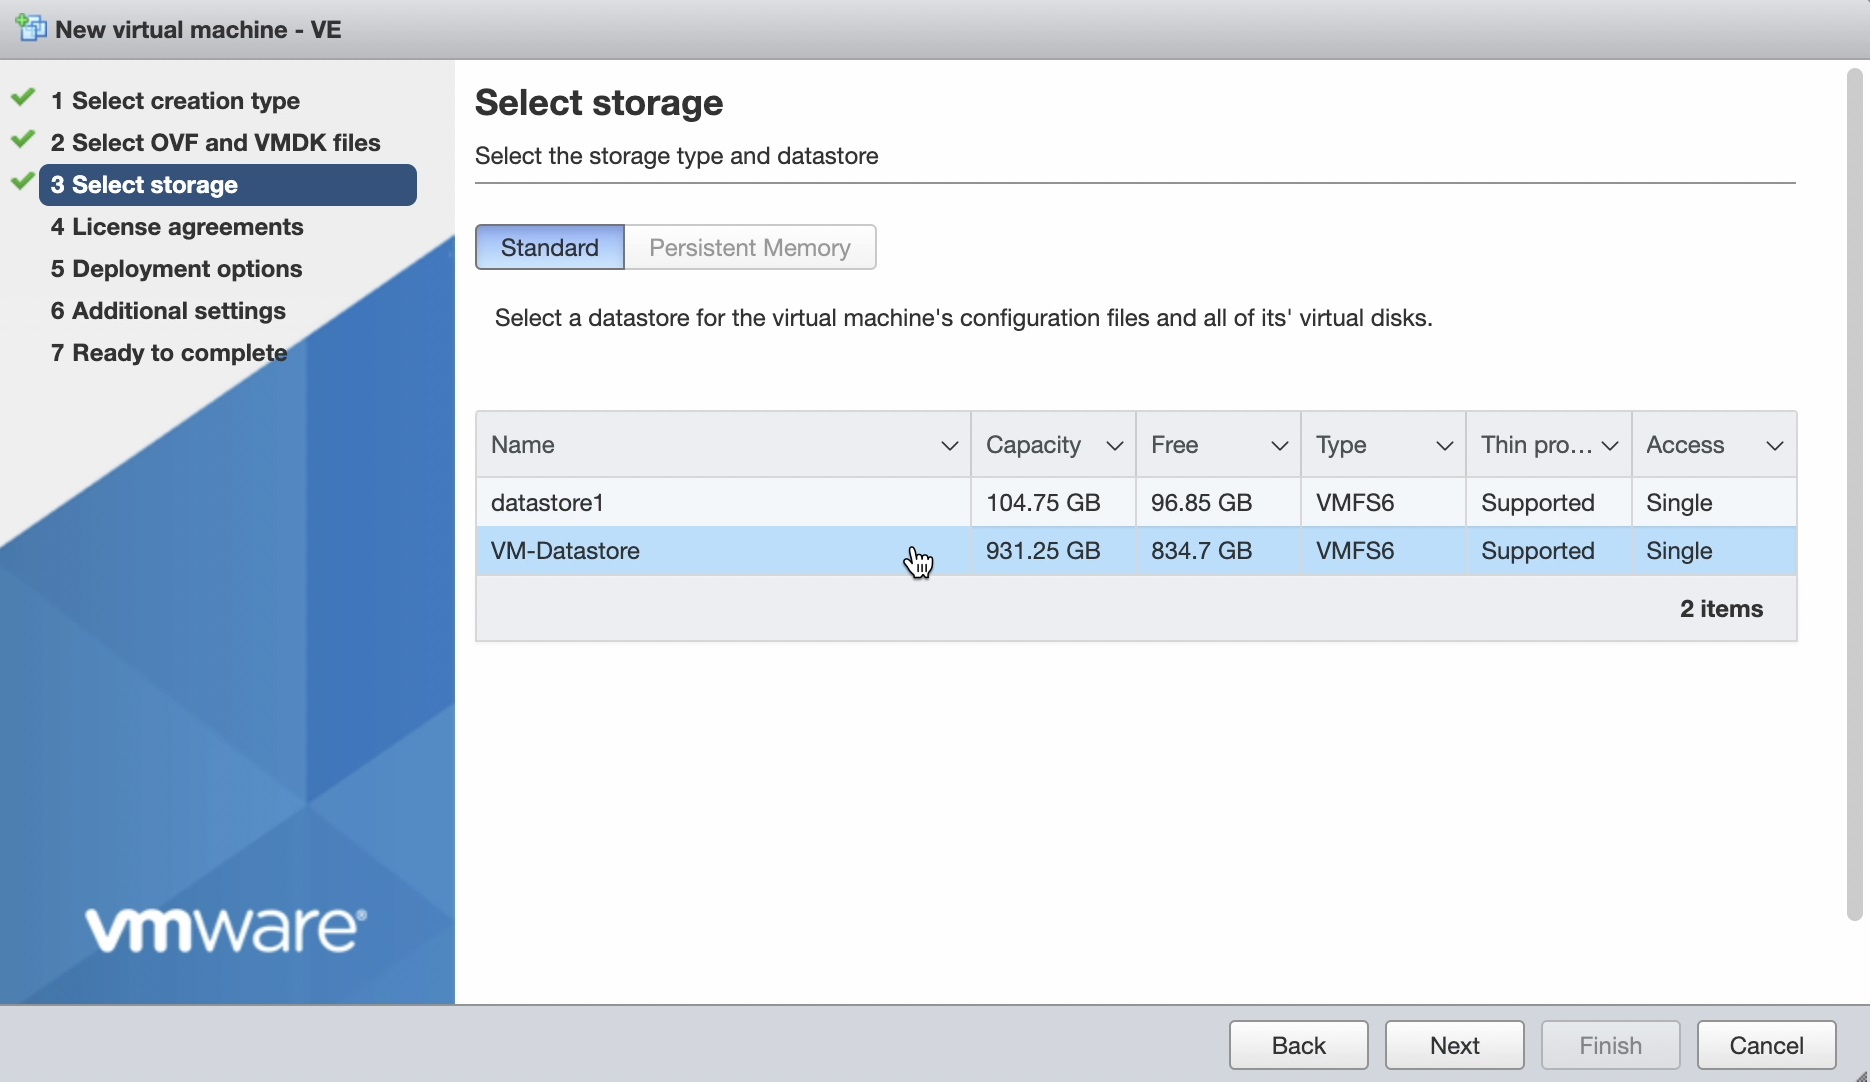Expand the Type column menu chevron
Image resolution: width=1870 pixels, height=1082 pixels.
pos(1444,446)
